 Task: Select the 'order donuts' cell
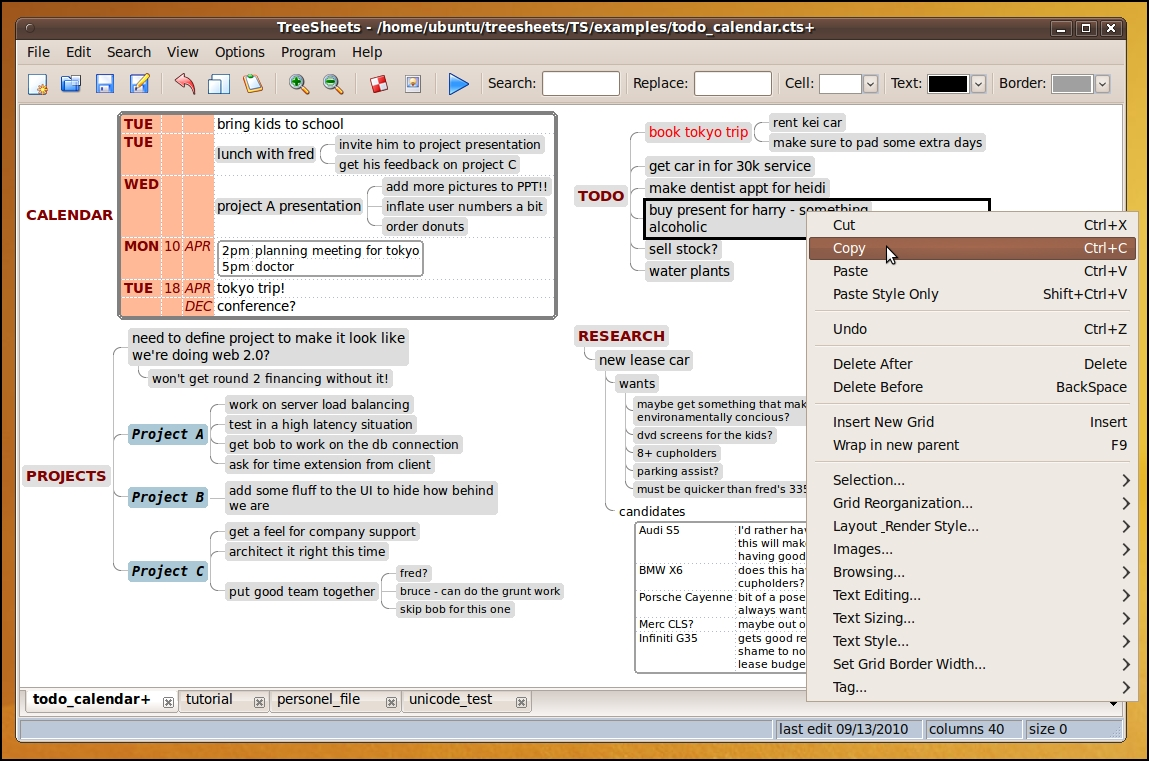(425, 227)
